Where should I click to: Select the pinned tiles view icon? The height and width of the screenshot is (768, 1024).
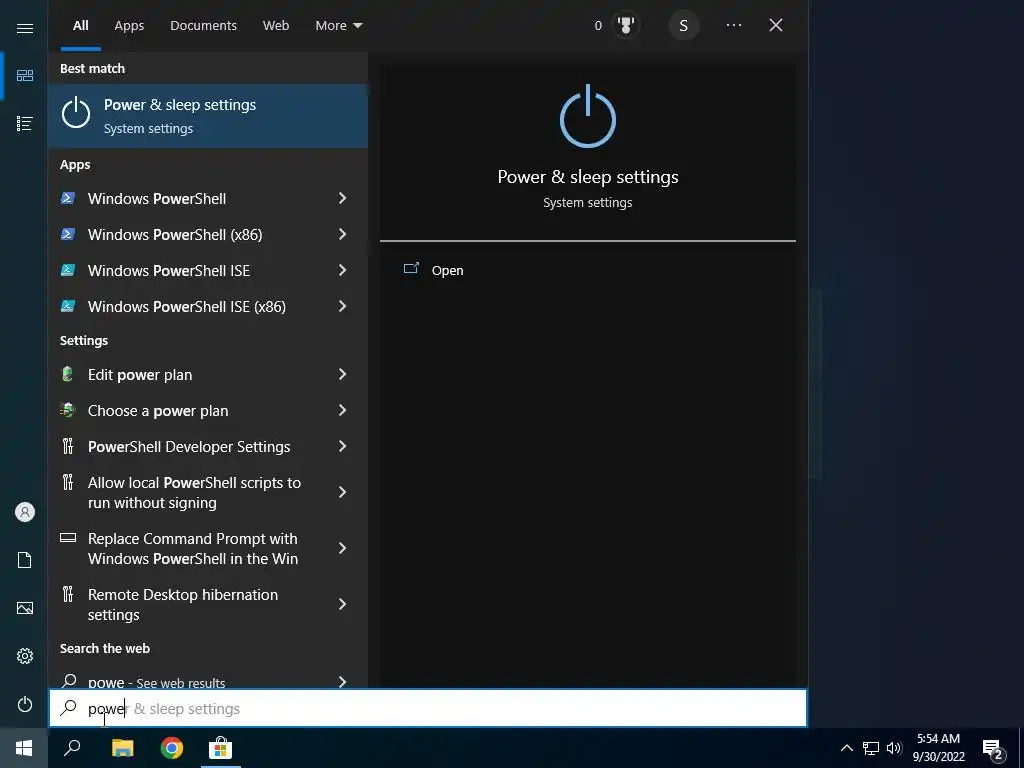coord(25,76)
